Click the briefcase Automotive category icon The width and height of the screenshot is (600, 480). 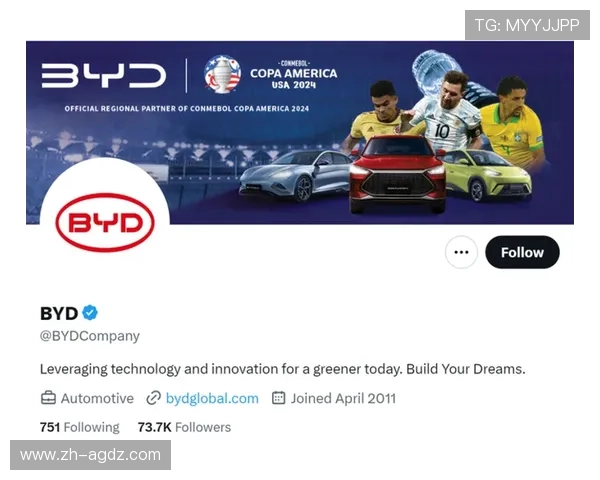click(x=48, y=398)
